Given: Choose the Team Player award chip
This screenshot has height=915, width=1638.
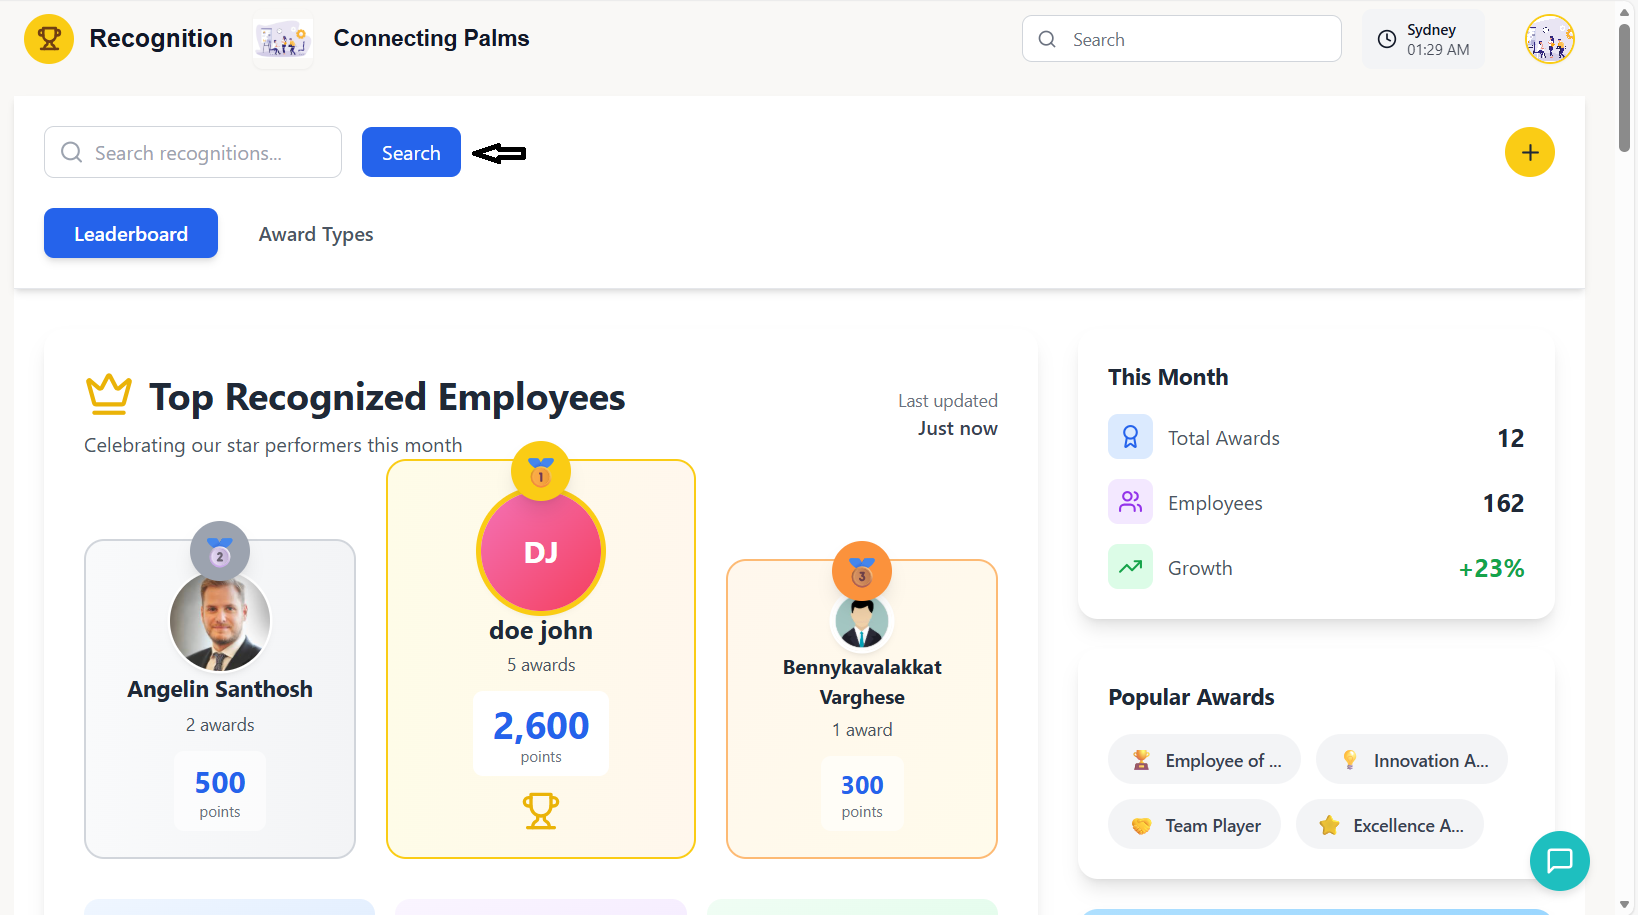Looking at the screenshot, I should [x=1194, y=825].
